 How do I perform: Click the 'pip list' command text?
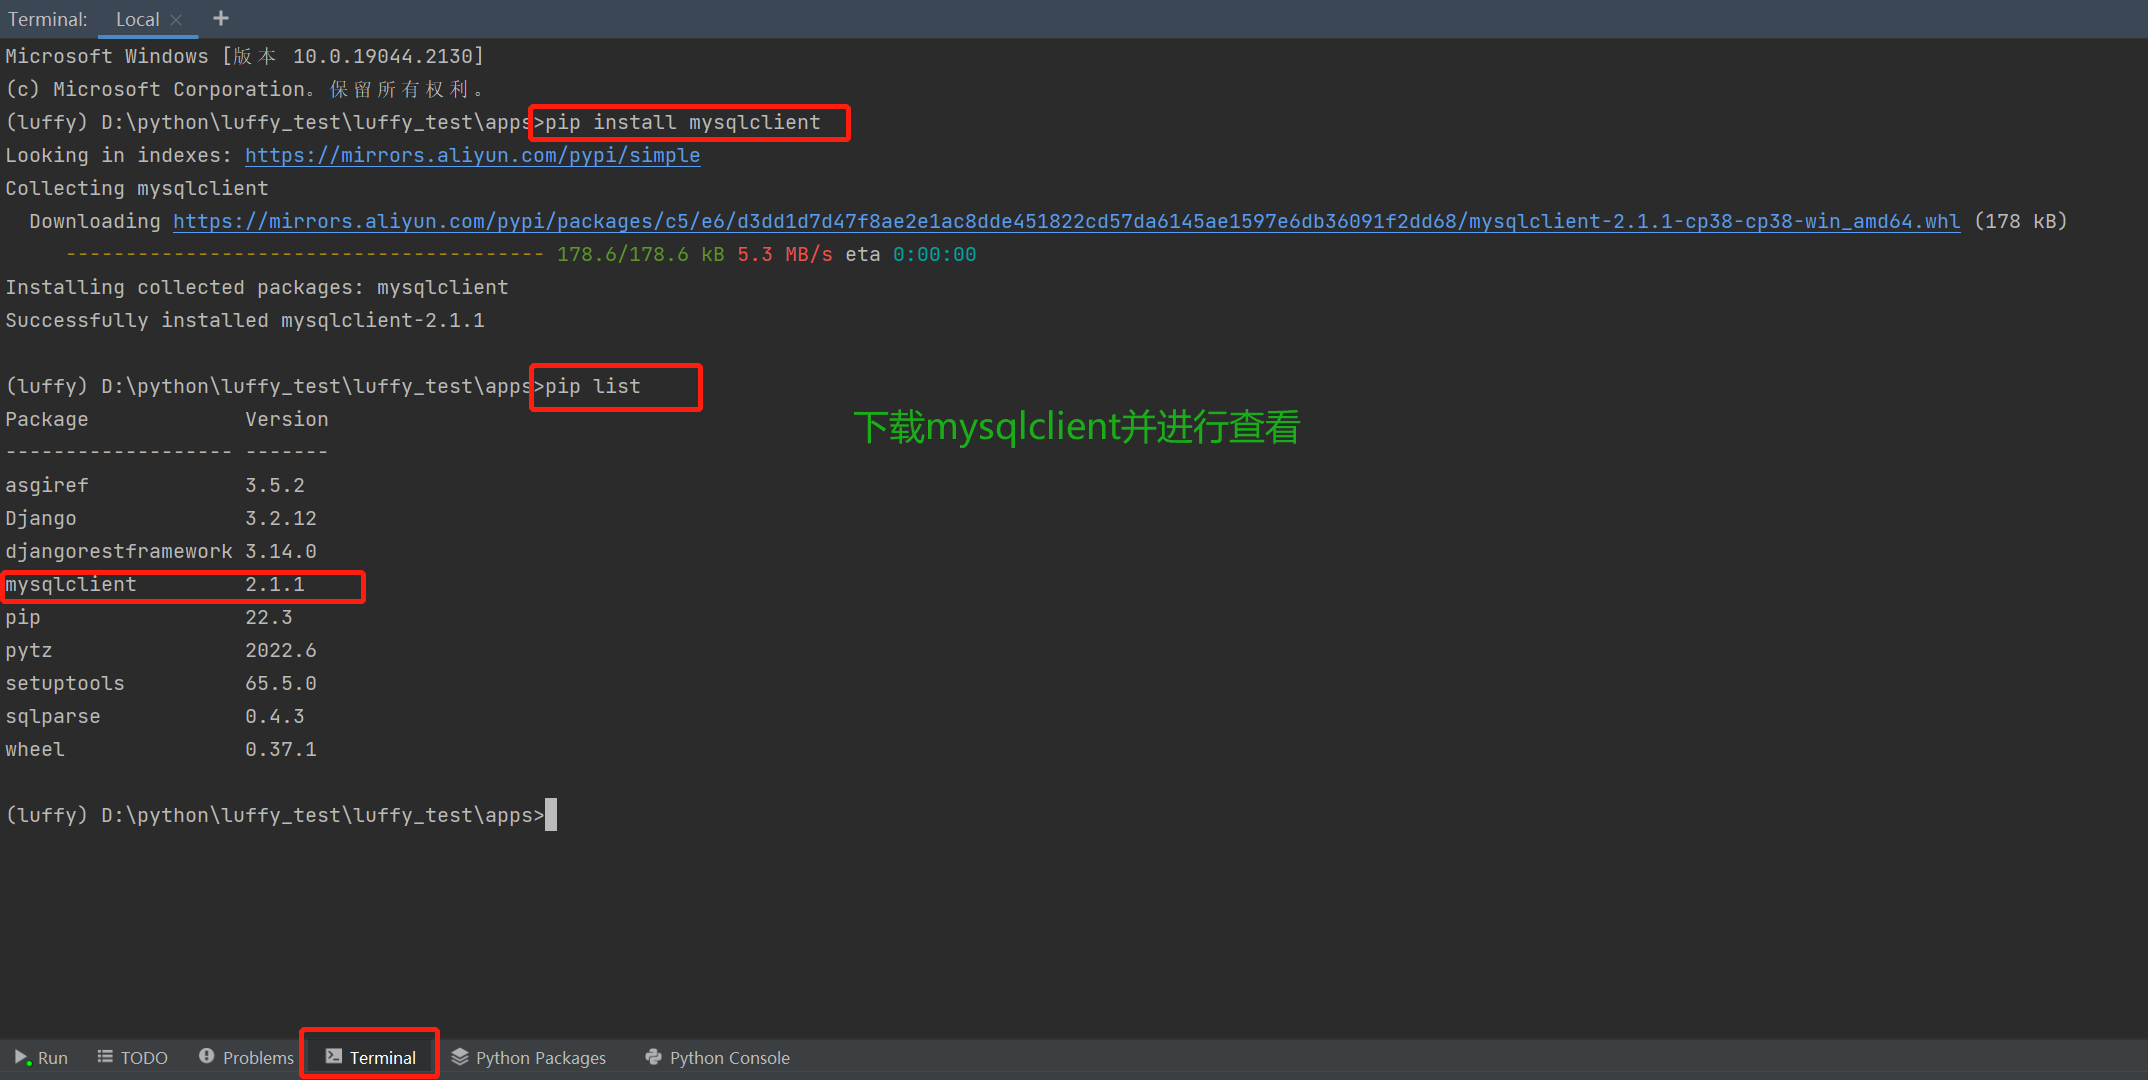point(593,386)
